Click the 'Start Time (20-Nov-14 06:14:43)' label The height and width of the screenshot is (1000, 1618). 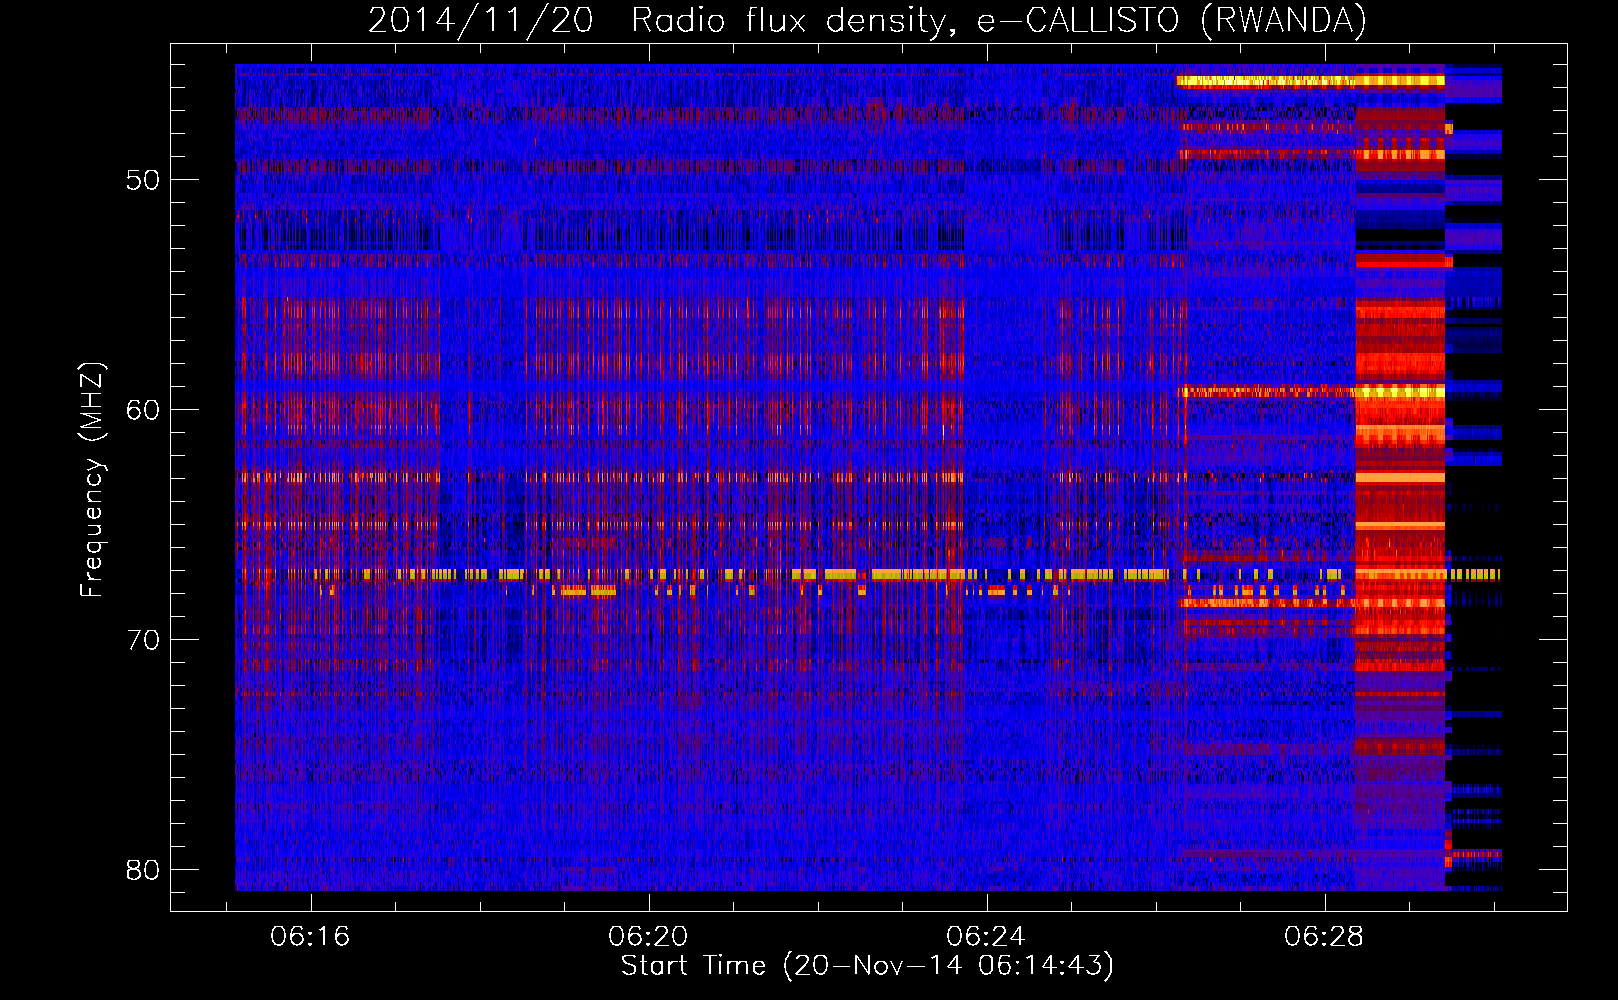click(867, 966)
